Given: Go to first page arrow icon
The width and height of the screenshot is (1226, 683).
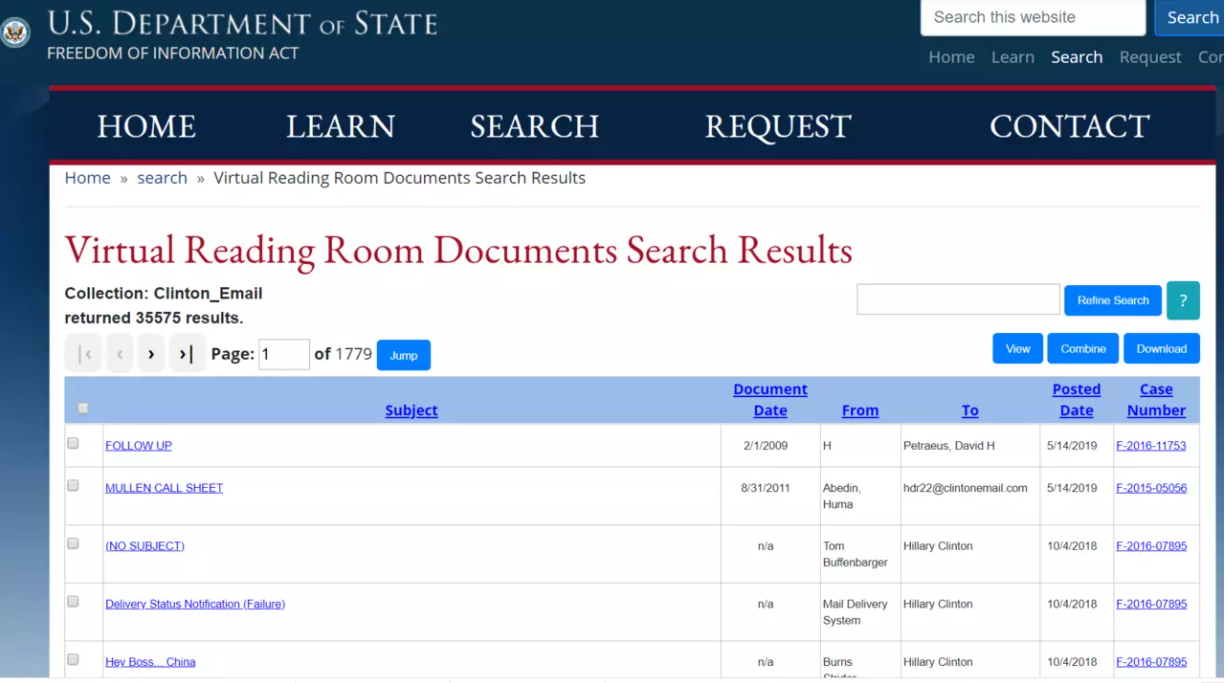Looking at the screenshot, I should (x=84, y=354).
